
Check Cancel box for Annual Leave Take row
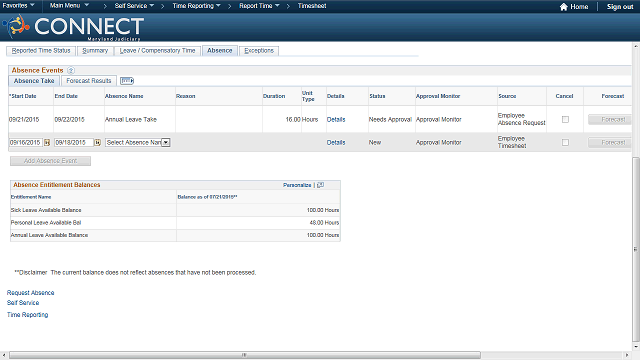pyautogui.click(x=565, y=120)
